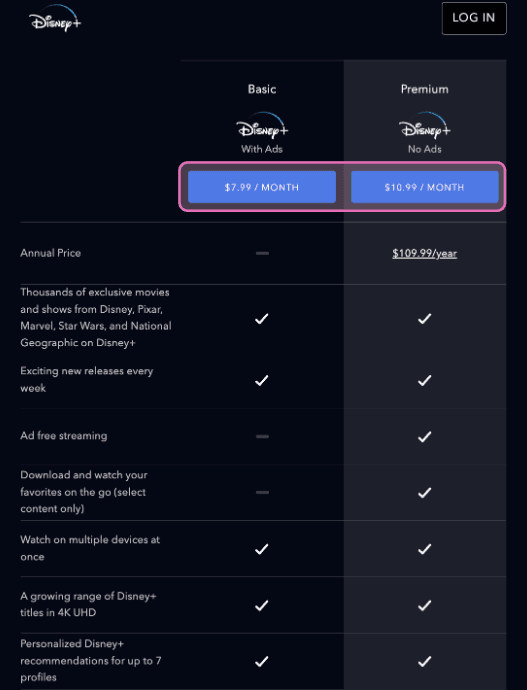Click the Annual Price row label
This screenshot has height=690, width=527.
point(51,253)
